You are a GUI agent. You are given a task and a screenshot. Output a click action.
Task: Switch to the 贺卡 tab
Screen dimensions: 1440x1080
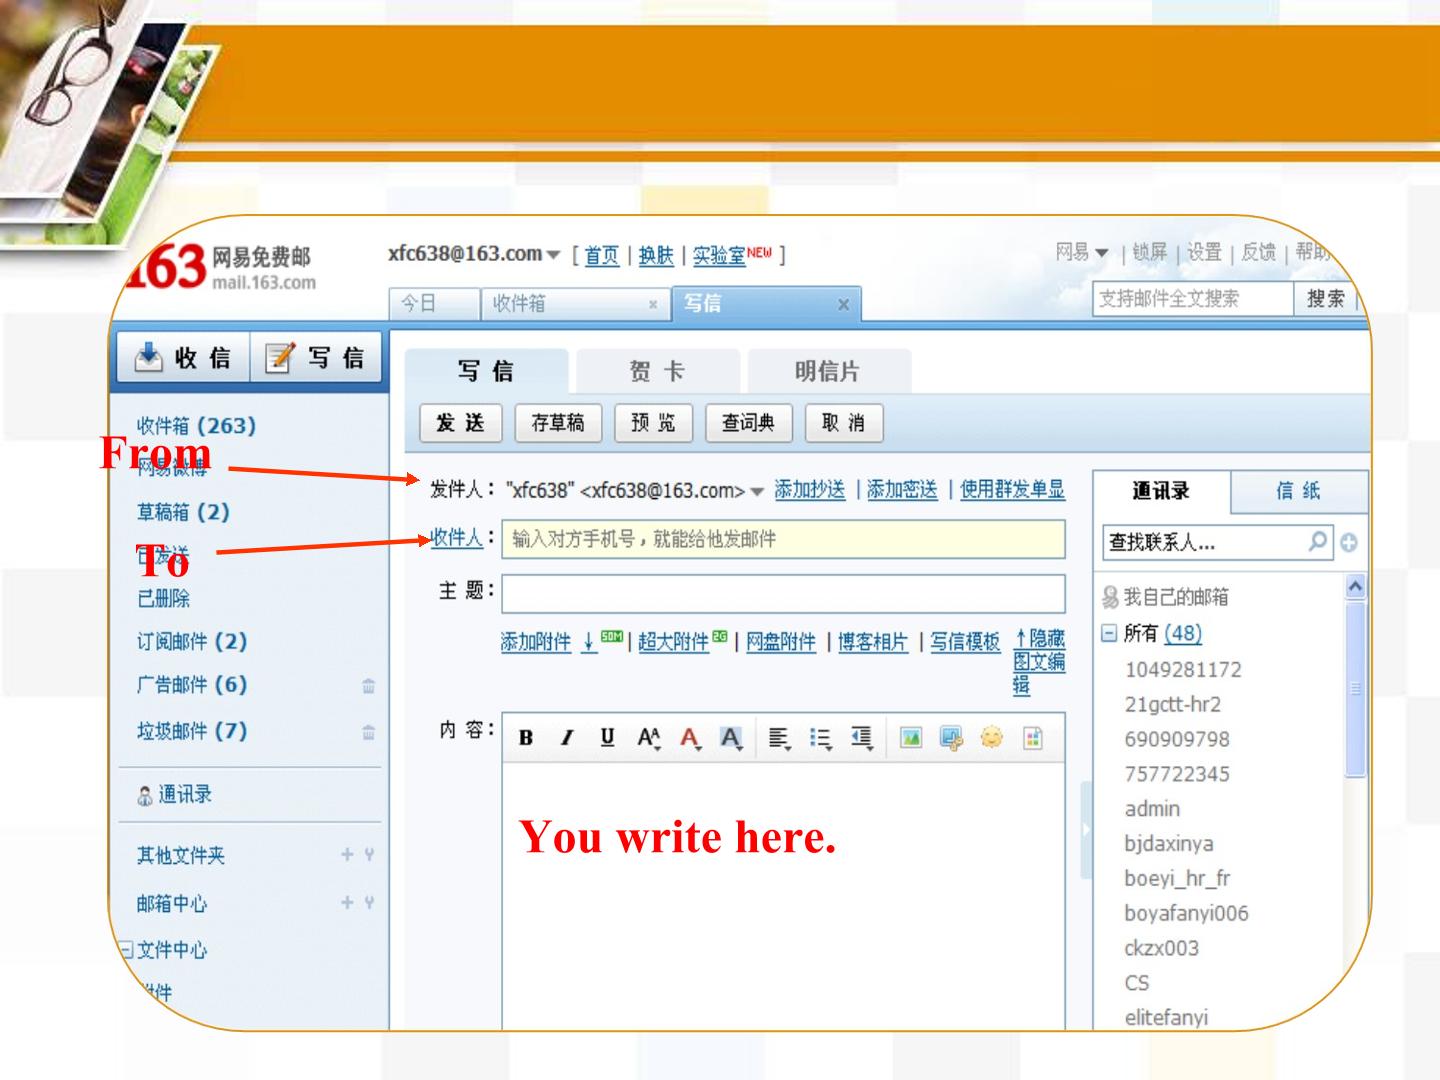coord(657,372)
